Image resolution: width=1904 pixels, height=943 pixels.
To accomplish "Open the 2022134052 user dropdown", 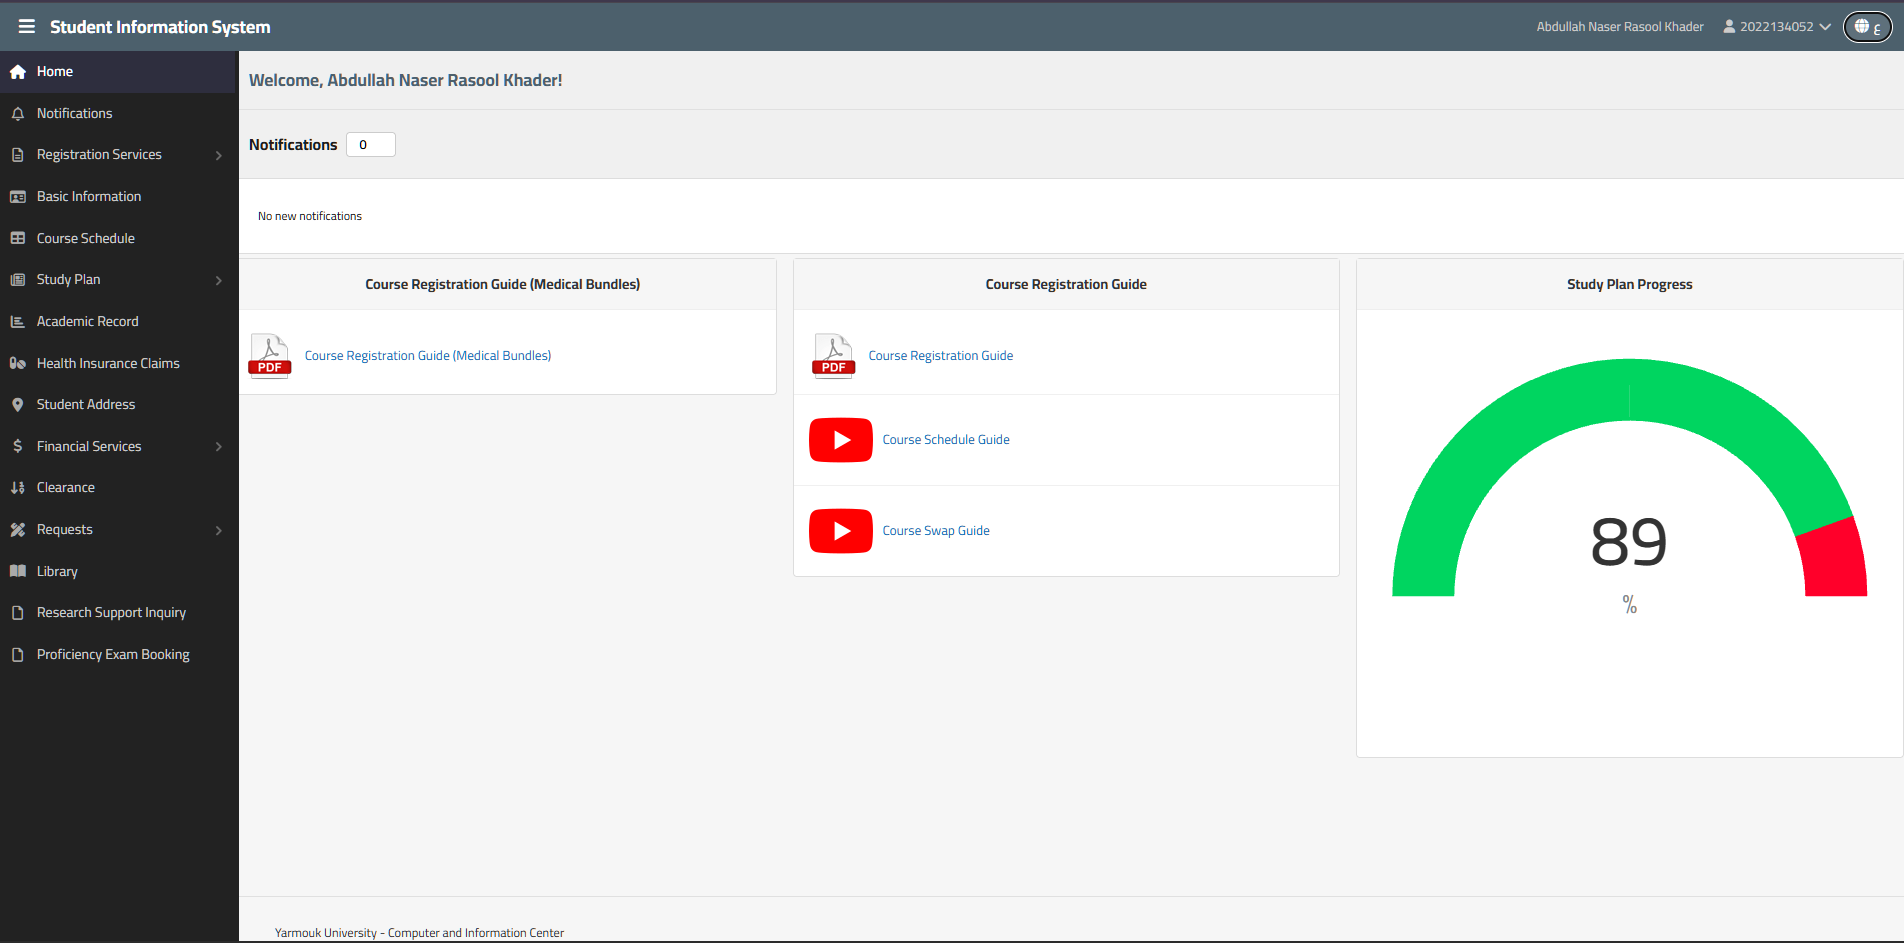I will pyautogui.click(x=1777, y=27).
